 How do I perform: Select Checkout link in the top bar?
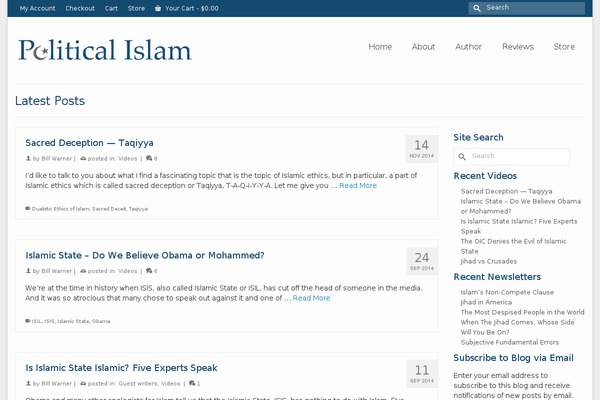(80, 8)
